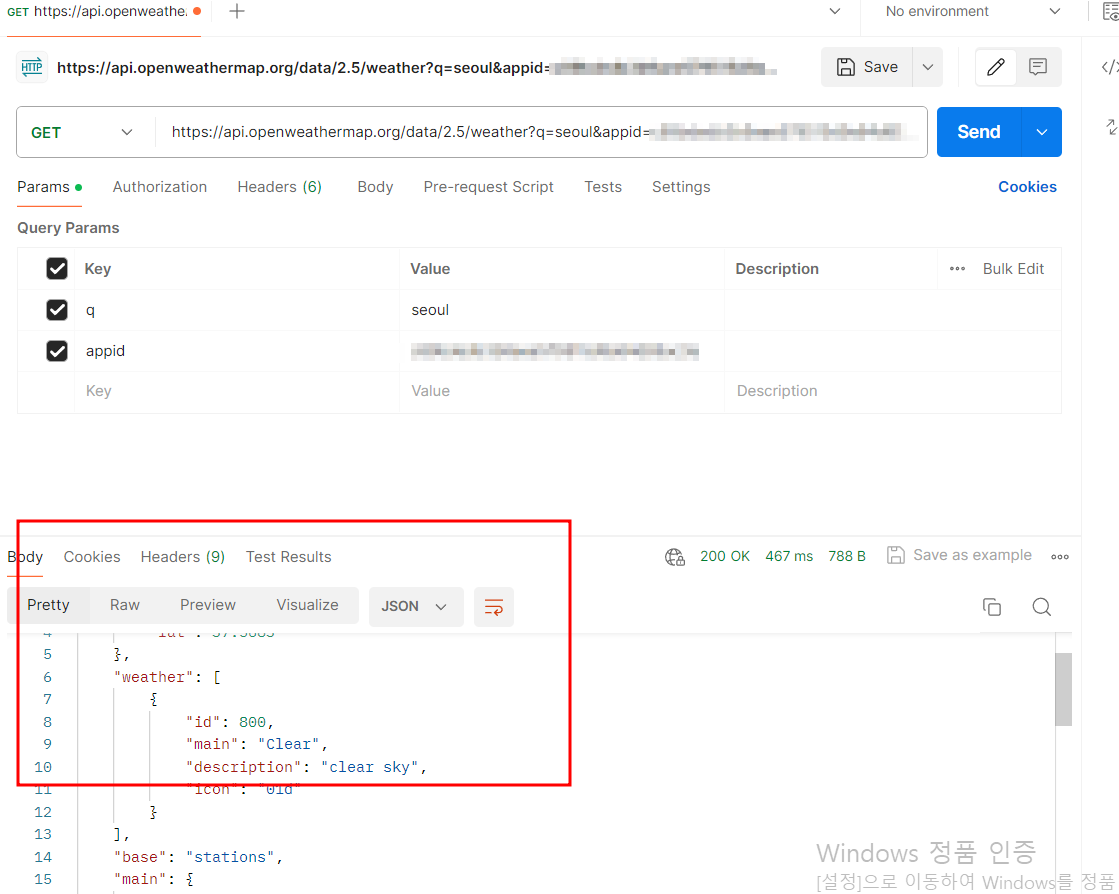Click the Save disk icon
This screenshot has width=1119, height=894.
click(x=846, y=67)
